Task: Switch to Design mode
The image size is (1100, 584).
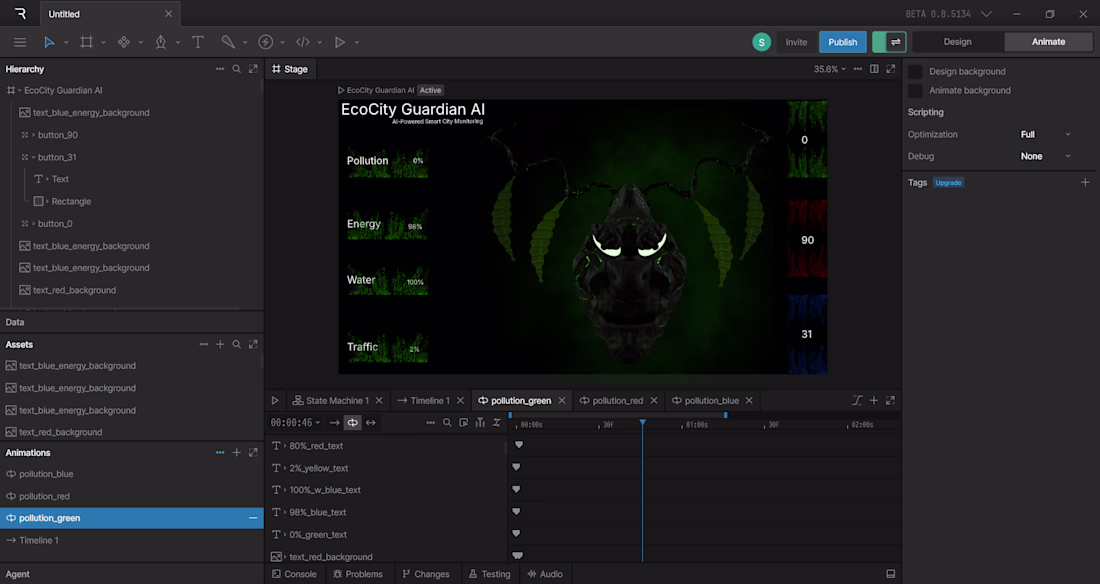Action: coord(957,42)
